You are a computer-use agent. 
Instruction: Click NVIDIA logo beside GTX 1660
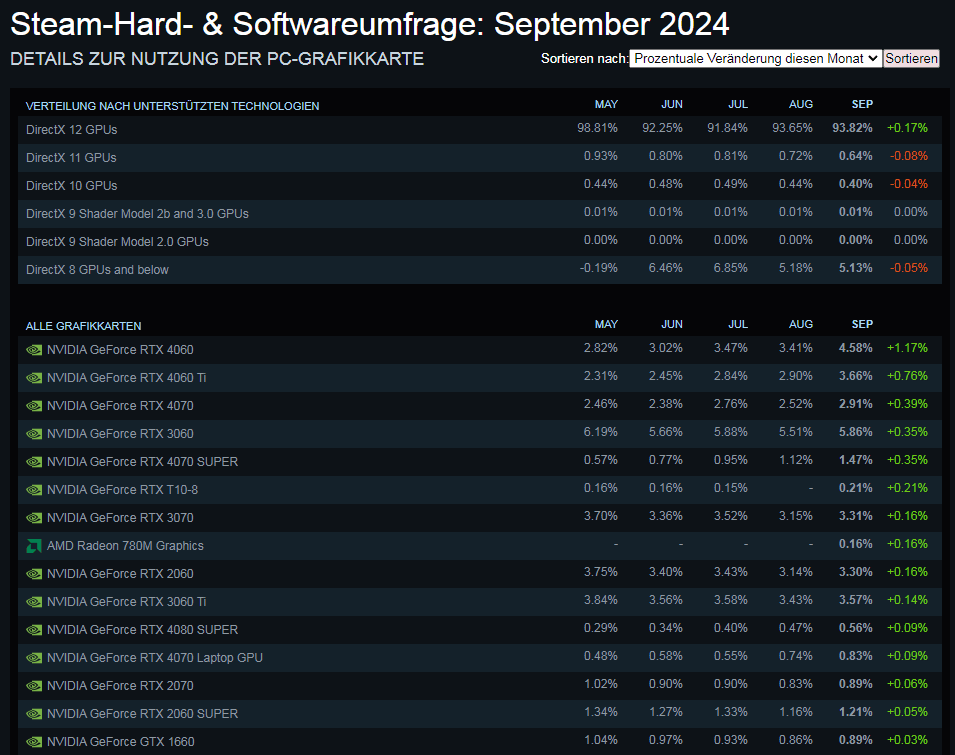pyautogui.click(x=34, y=742)
